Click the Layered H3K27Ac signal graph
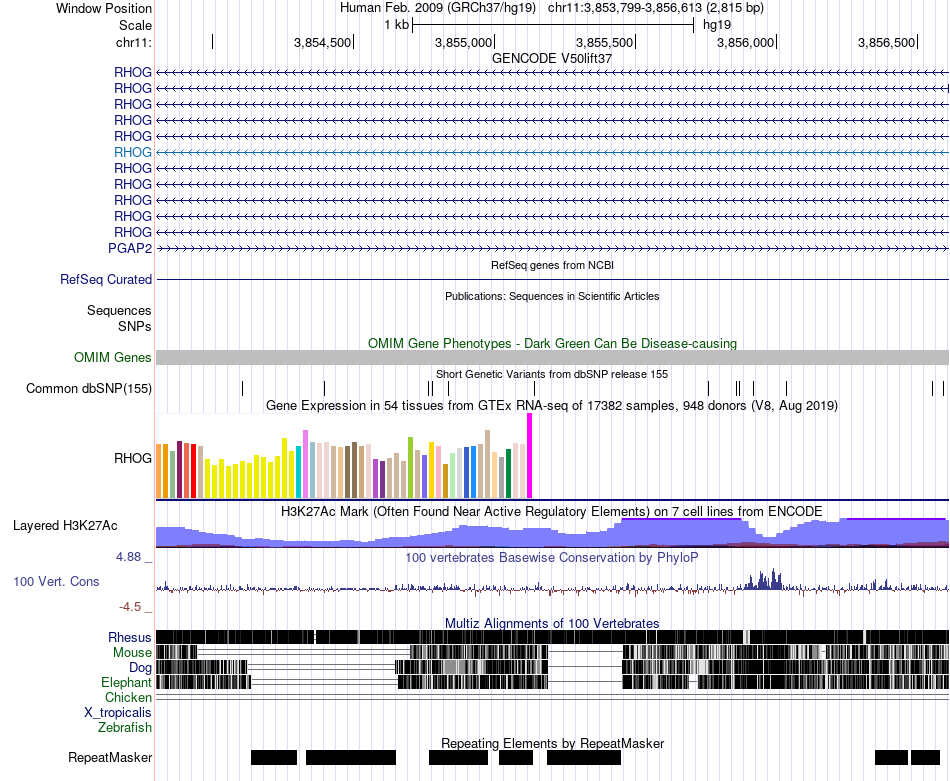Viewport: 950px width, 781px height. click(552, 533)
